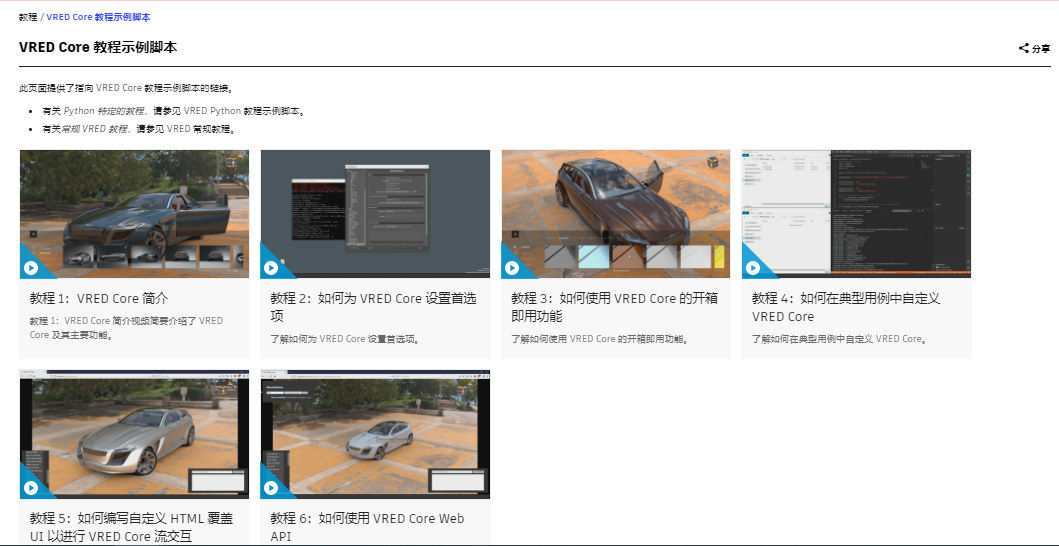Click the page heading VRED Core 教程示例脚本
Image resolution: width=1059 pixels, height=546 pixels.
98,47
